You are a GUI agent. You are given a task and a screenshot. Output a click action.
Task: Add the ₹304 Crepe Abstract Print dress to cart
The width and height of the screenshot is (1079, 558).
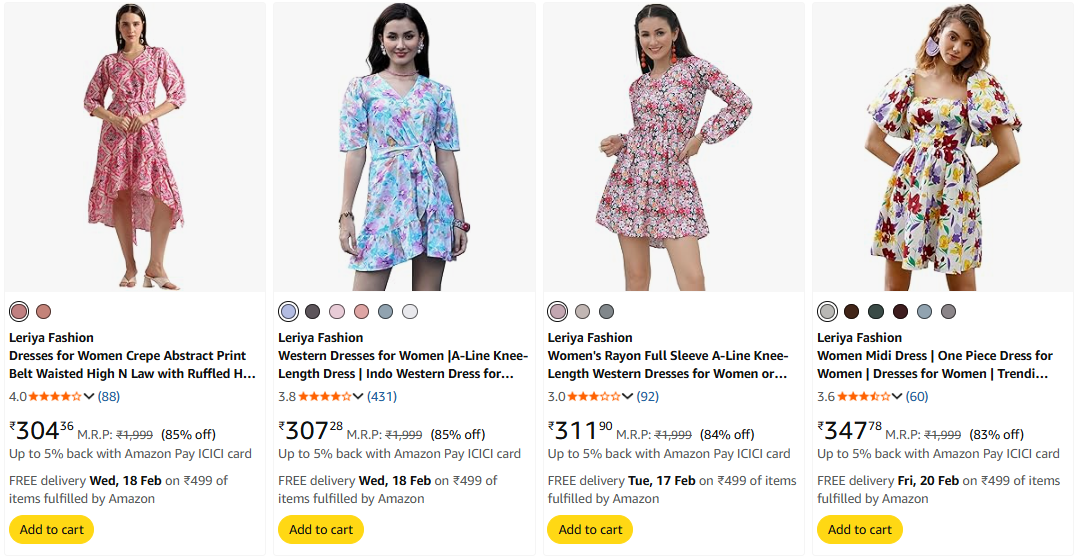click(x=52, y=529)
